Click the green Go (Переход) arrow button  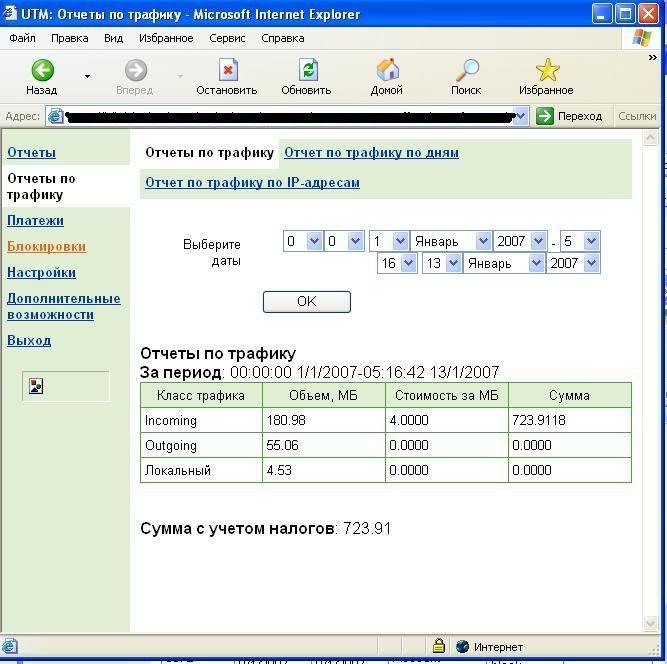(x=545, y=116)
